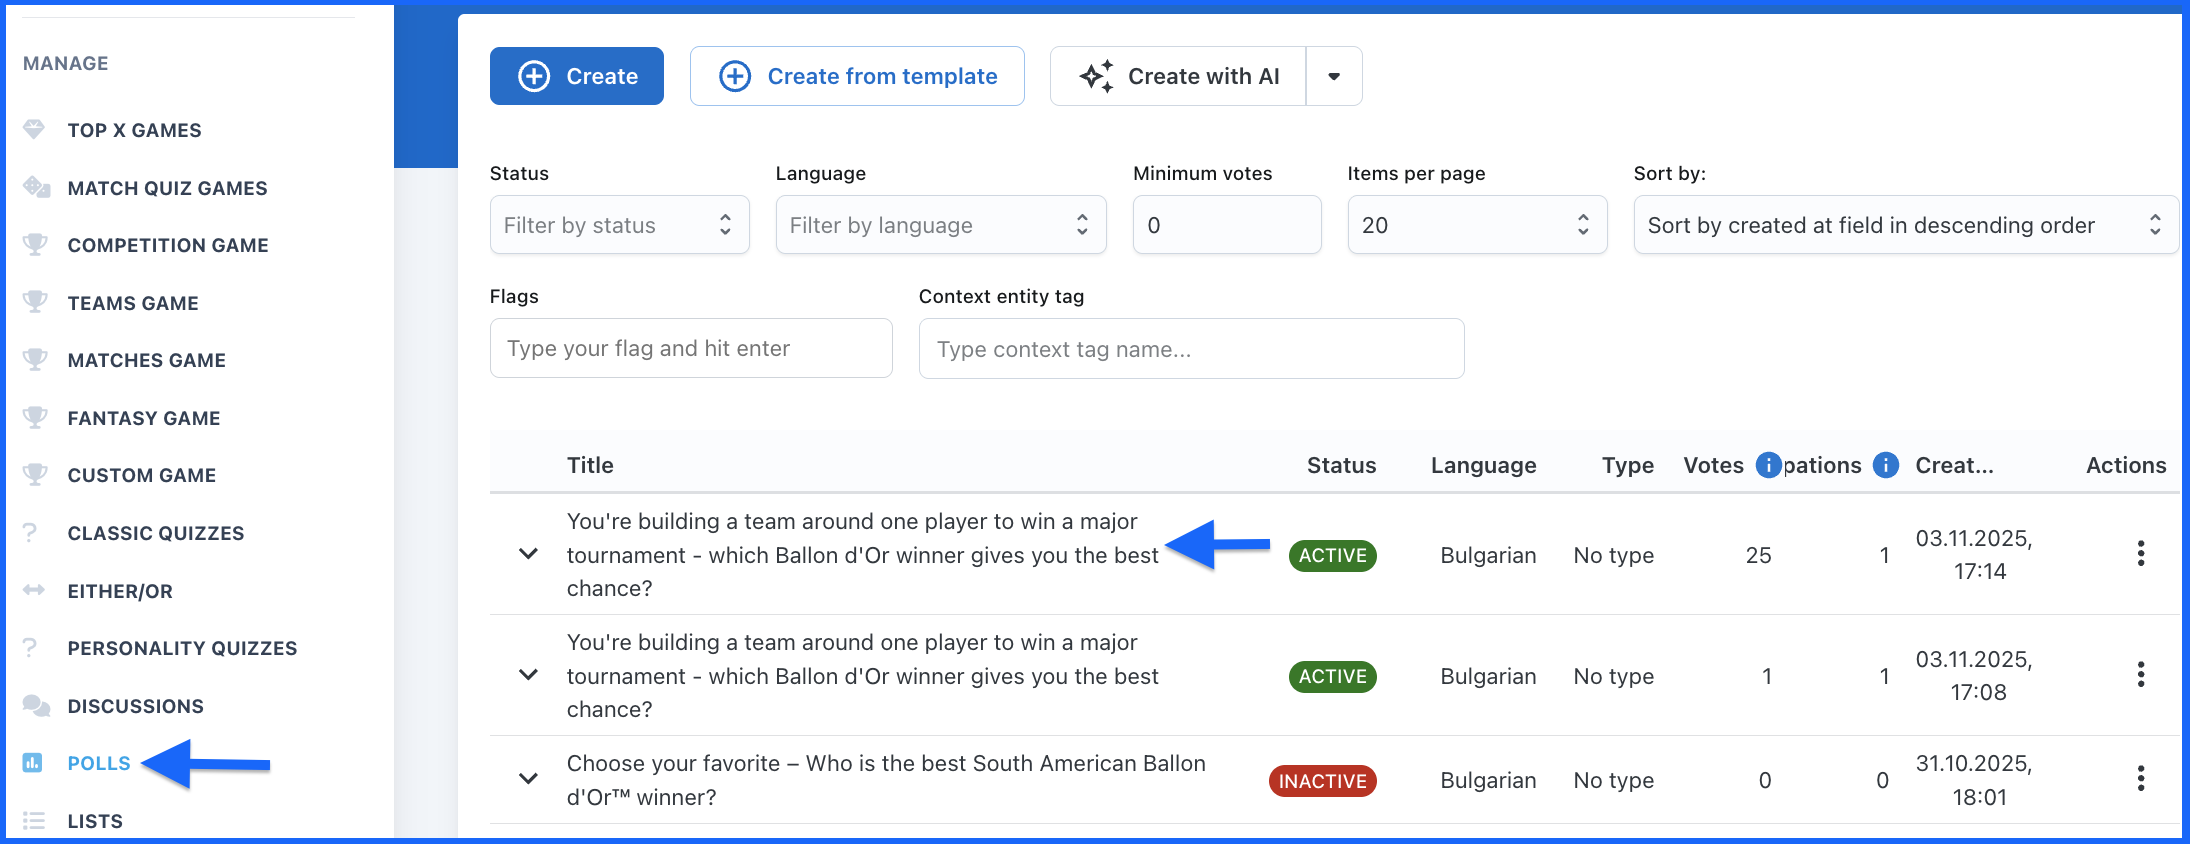2190x844 pixels.
Task: Go to Classic Quizzes in sidebar
Action: [156, 533]
